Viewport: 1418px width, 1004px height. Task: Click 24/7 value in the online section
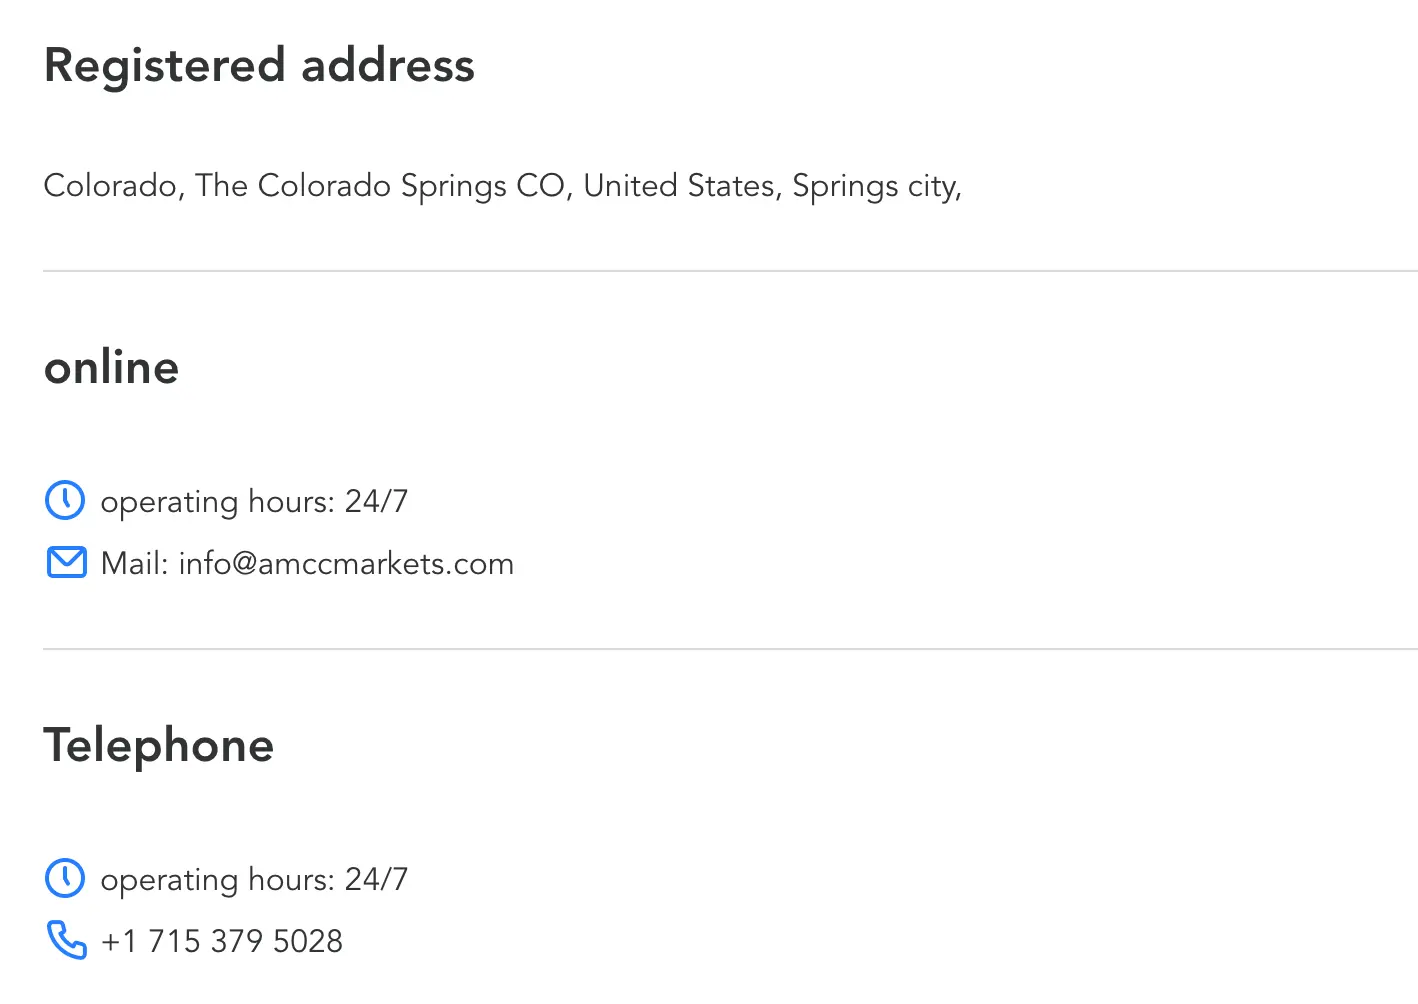pos(376,501)
